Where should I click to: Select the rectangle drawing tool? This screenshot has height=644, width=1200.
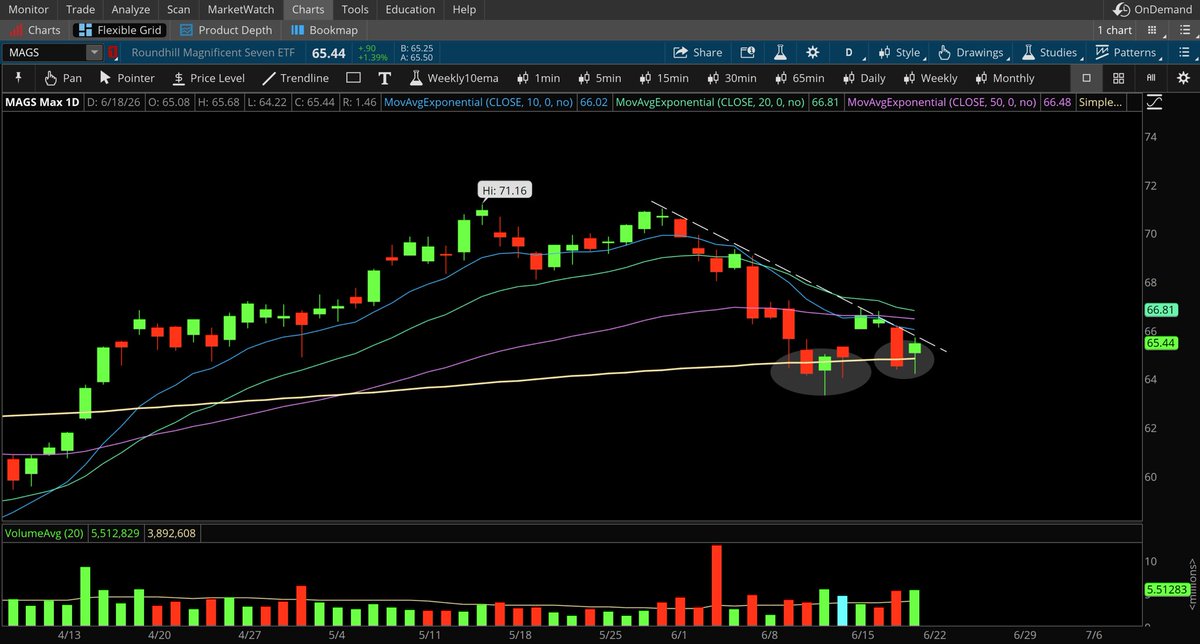pos(354,78)
